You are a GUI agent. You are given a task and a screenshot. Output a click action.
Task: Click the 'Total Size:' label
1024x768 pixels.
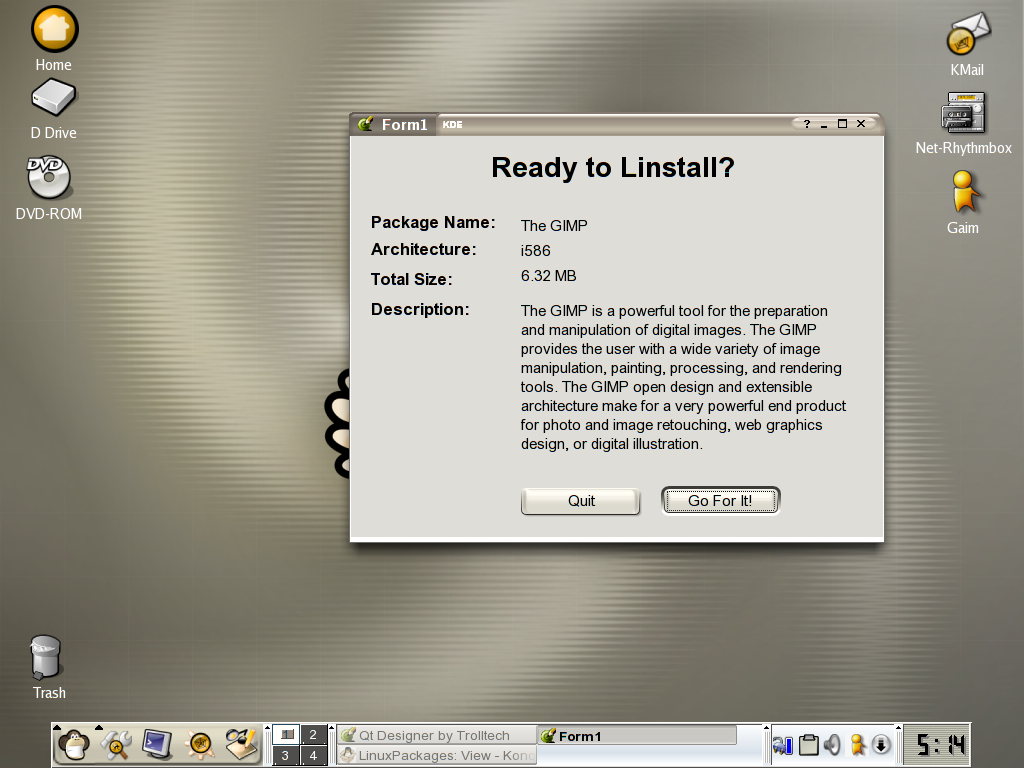coord(411,280)
